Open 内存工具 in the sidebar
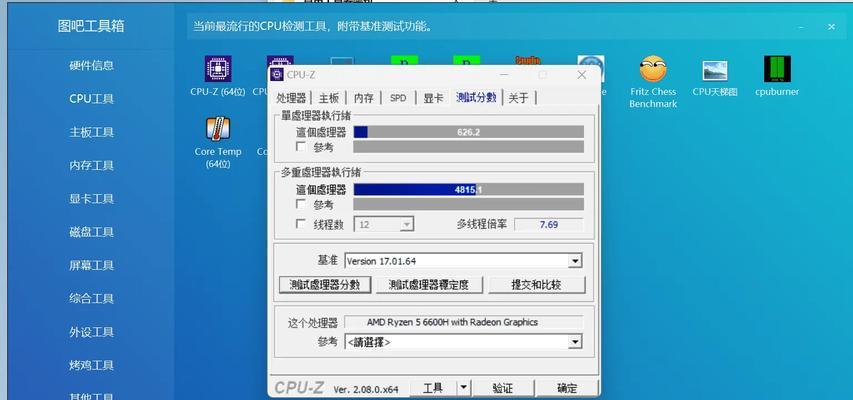 91,165
